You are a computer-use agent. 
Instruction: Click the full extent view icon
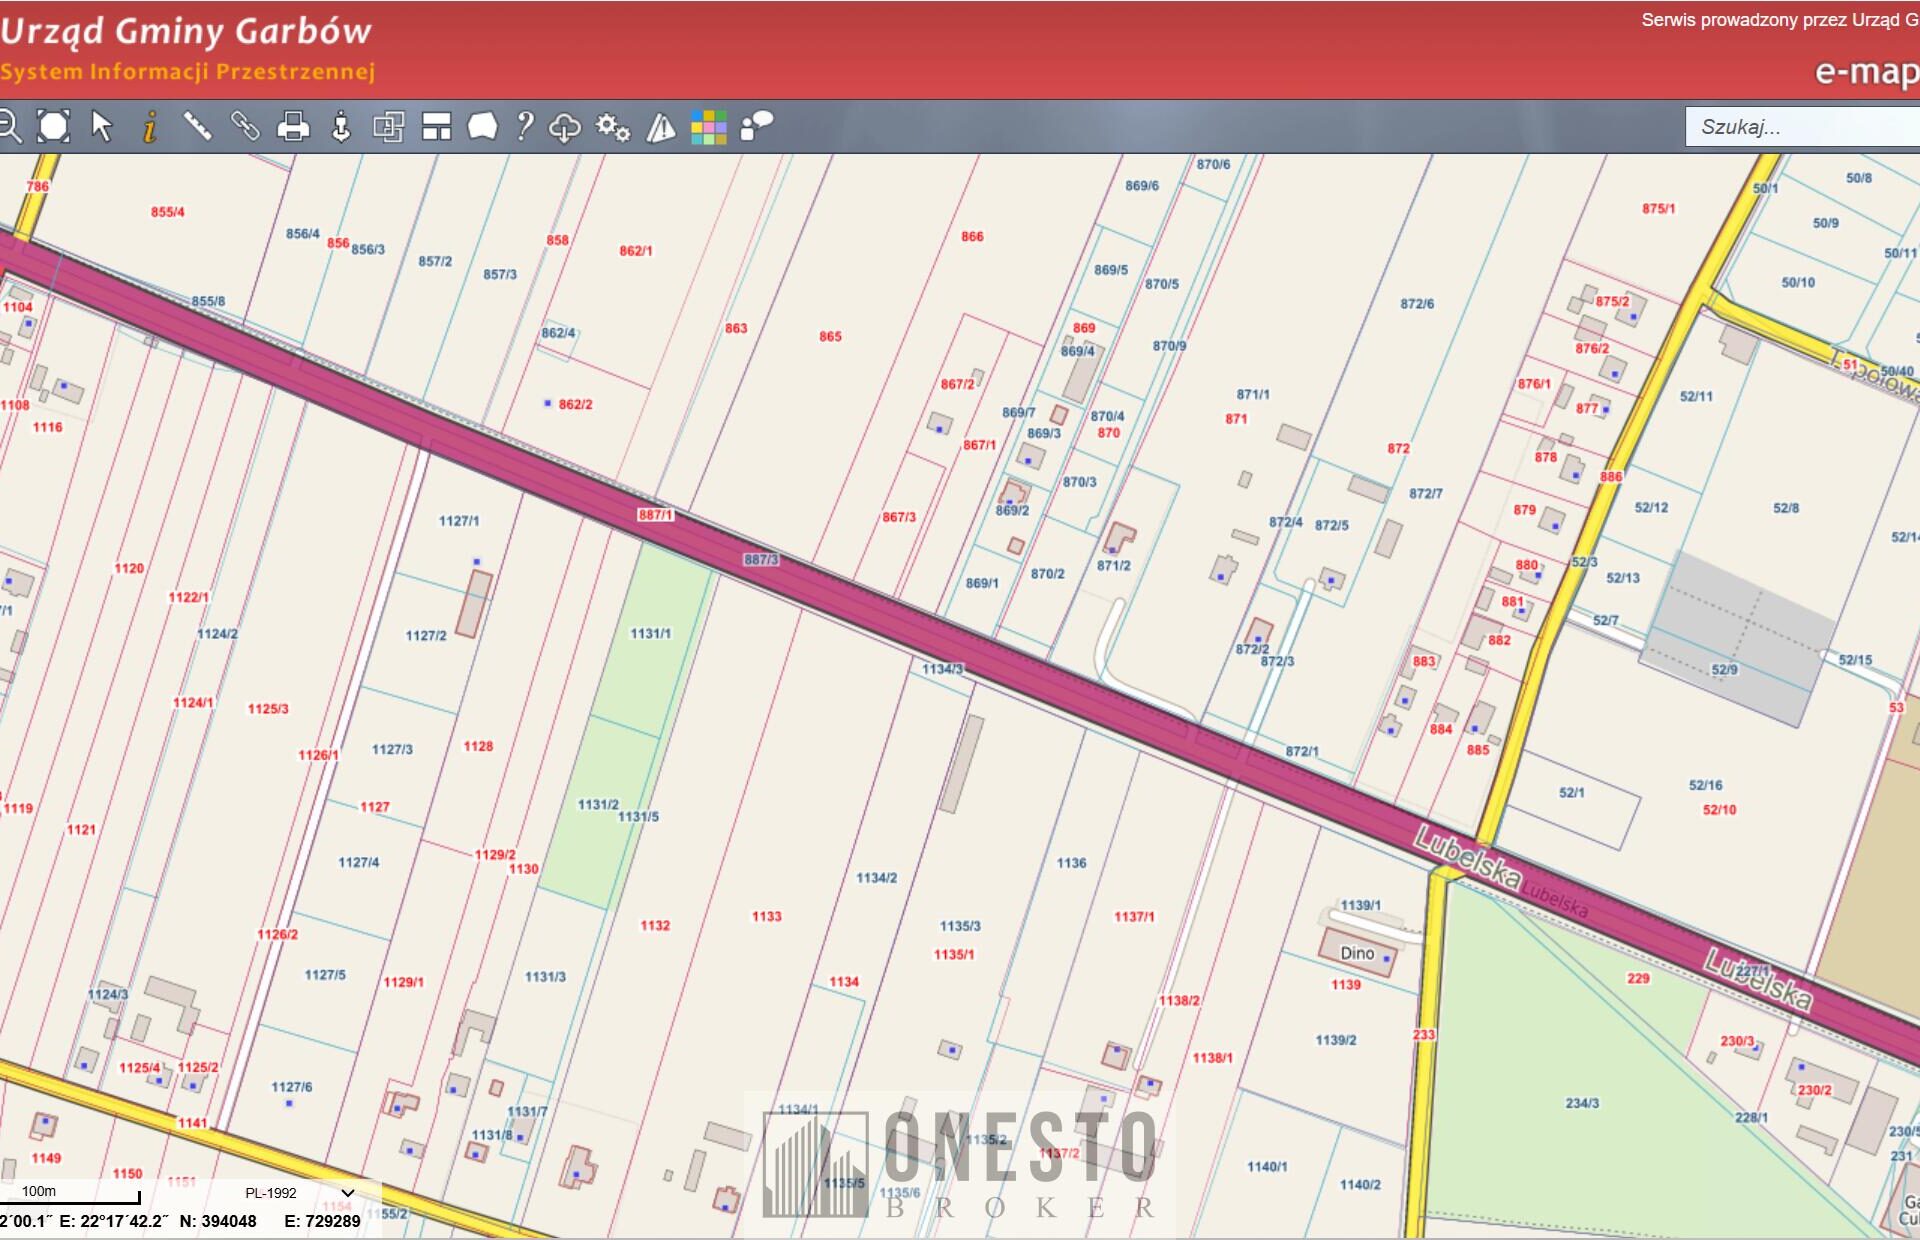coord(53,127)
